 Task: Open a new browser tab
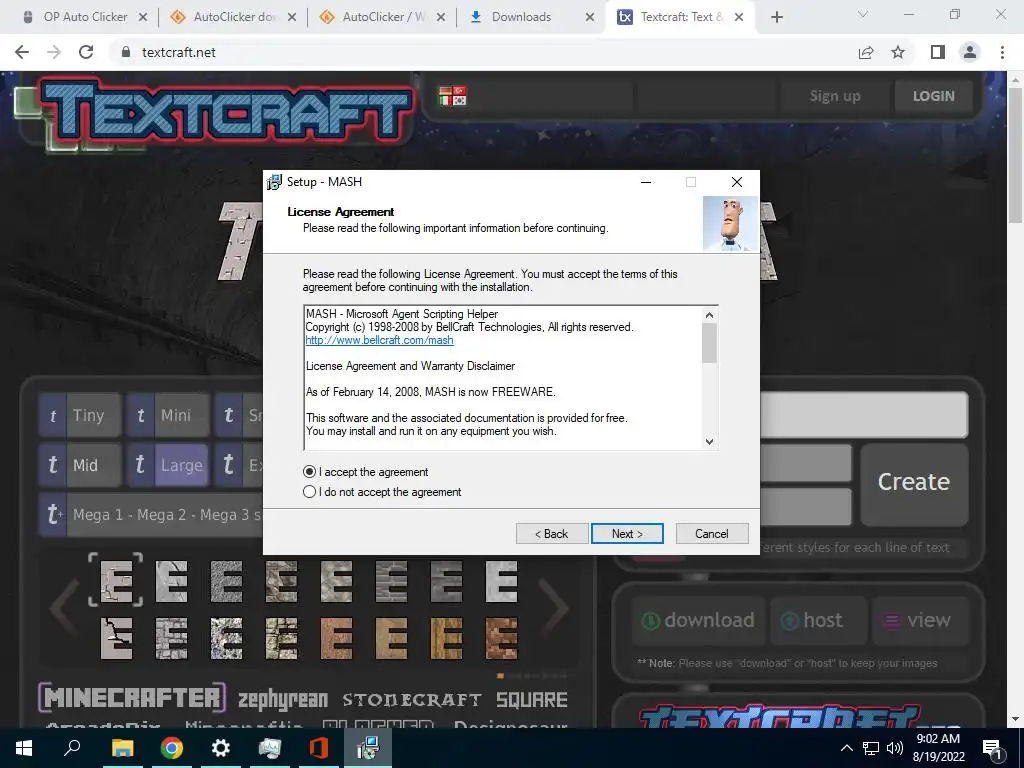coord(776,17)
